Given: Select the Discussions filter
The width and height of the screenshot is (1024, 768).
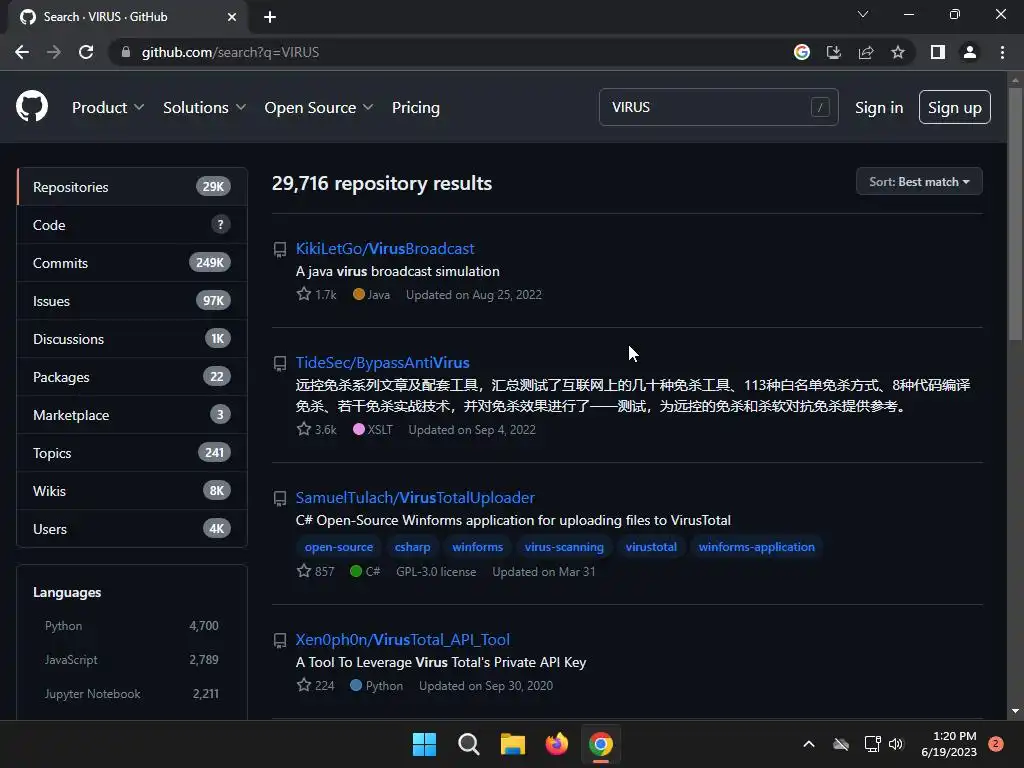Looking at the screenshot, I should click(x=132, y=338).
